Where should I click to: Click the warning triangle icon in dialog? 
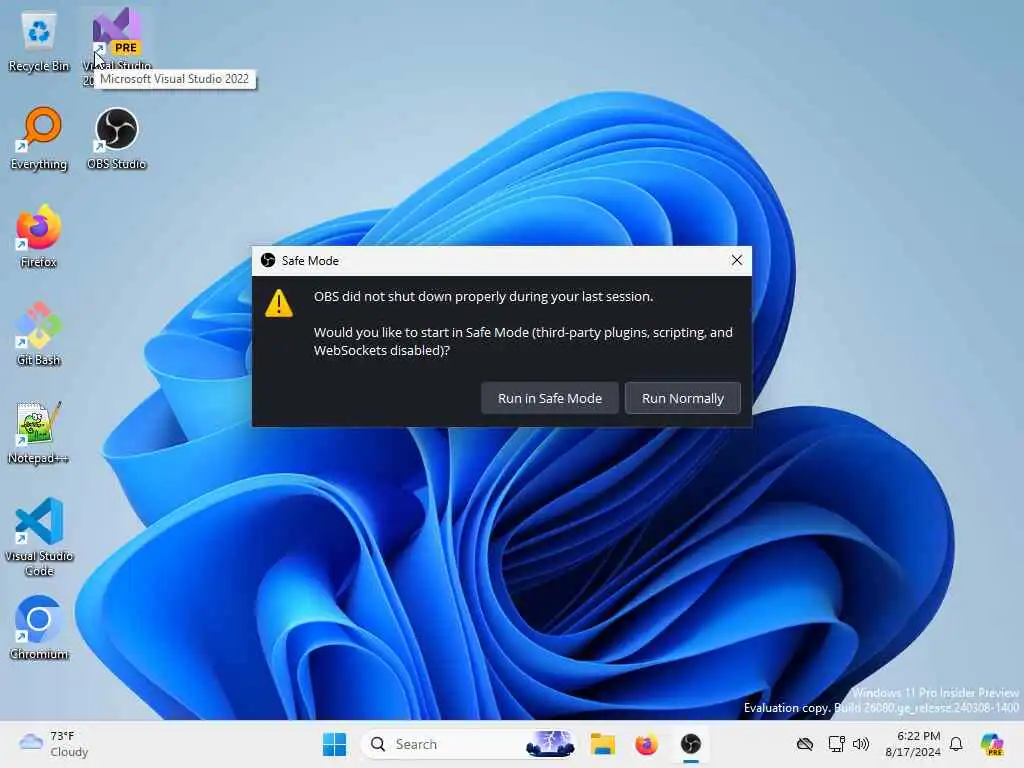tap(279, 303)
